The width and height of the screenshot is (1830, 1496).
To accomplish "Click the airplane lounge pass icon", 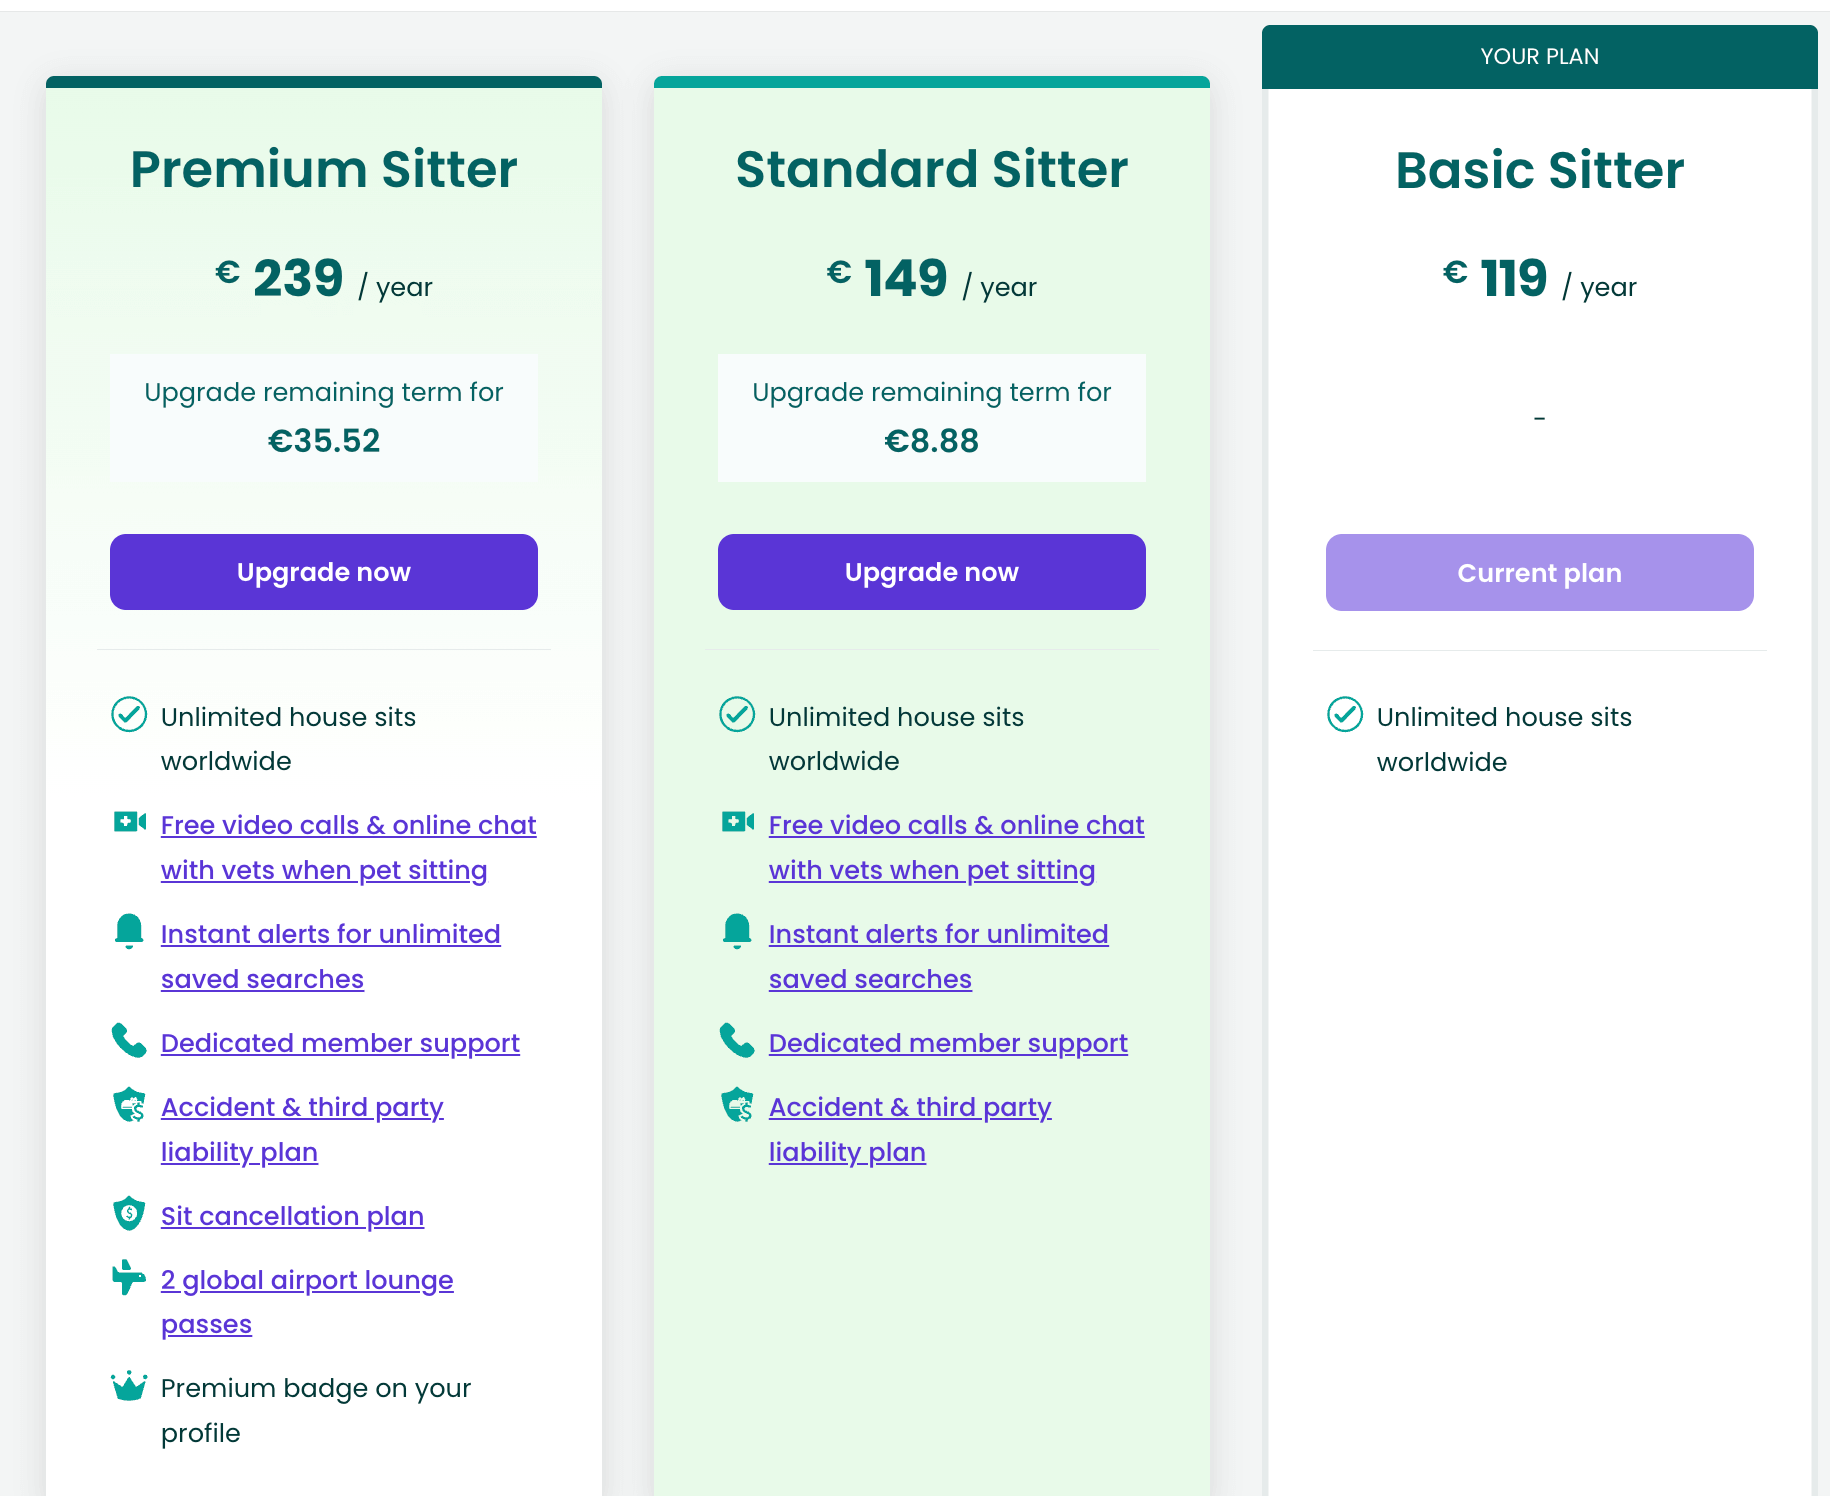I will click(x=129, y=1277).
